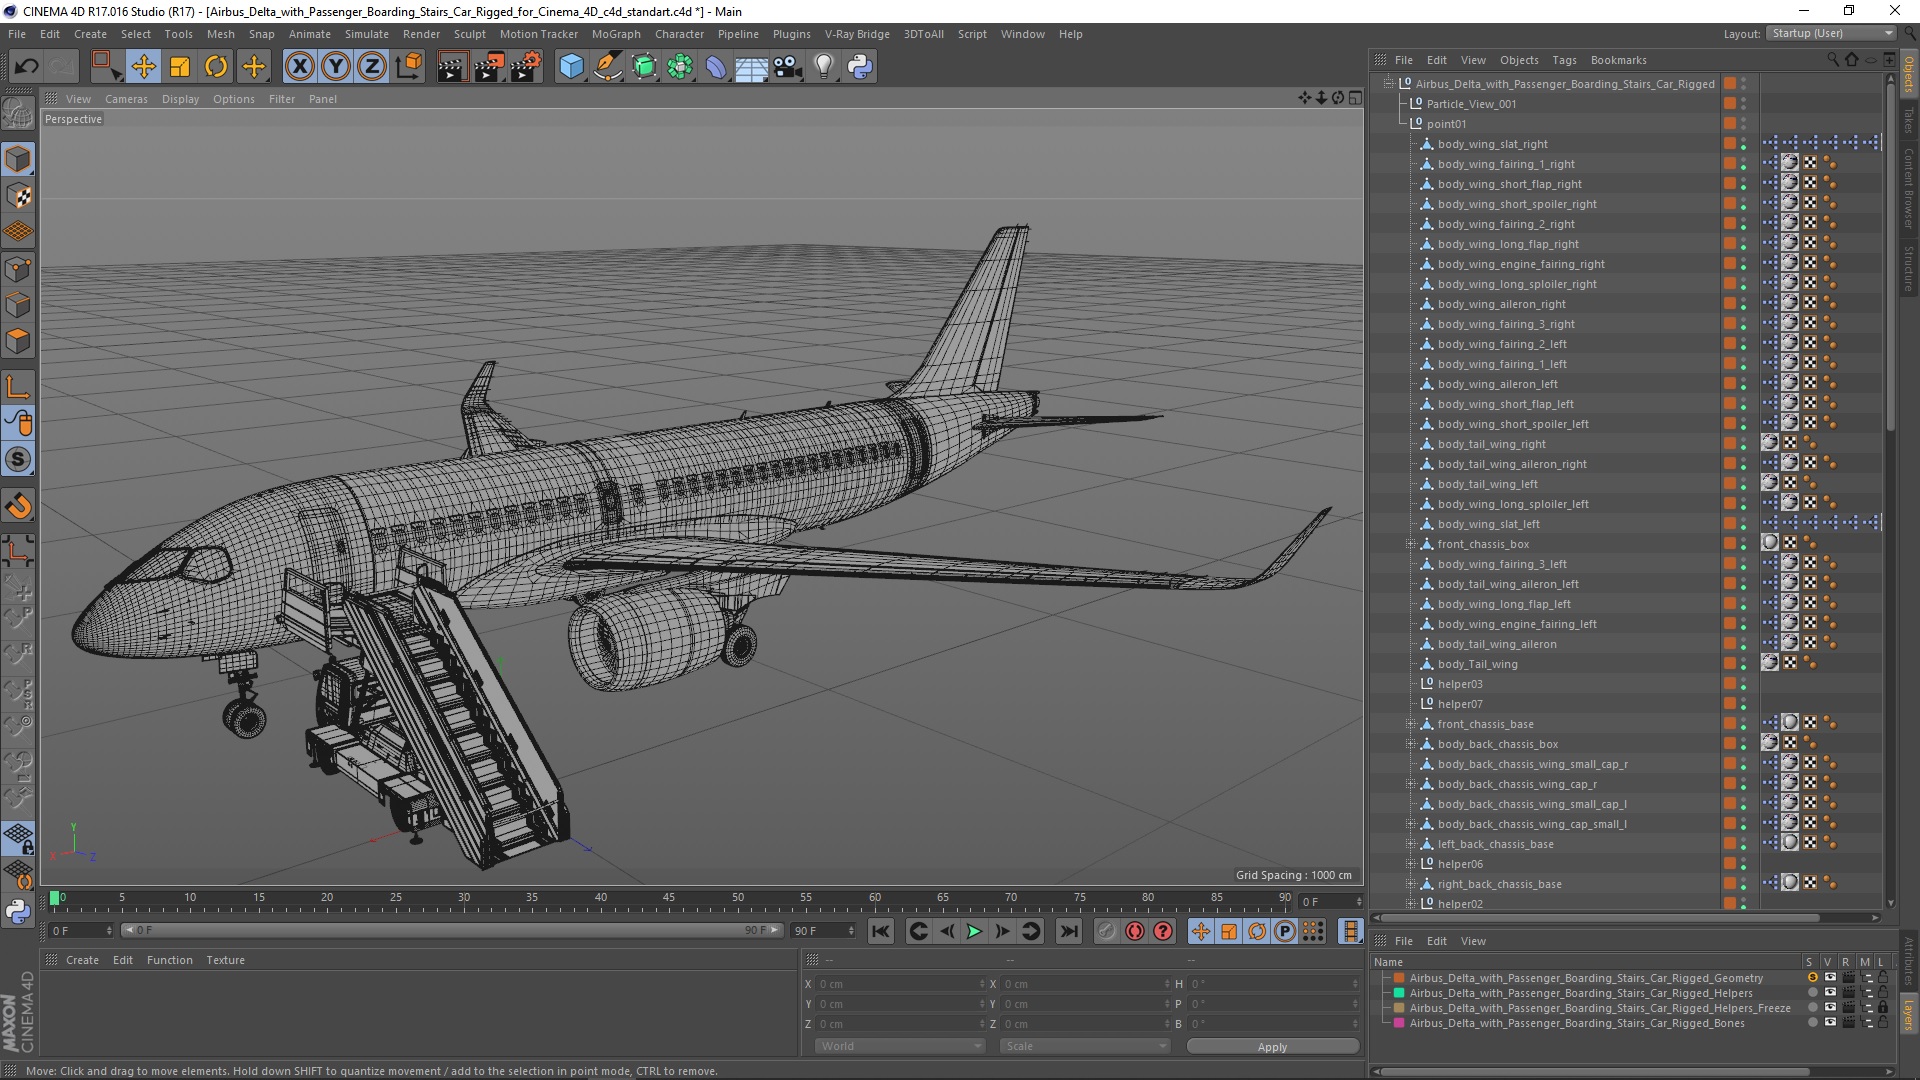Expand the front_chassis_box object
This screenshot has width=1920, height=1080.
pyautogui.click(x=1411, y=544)
